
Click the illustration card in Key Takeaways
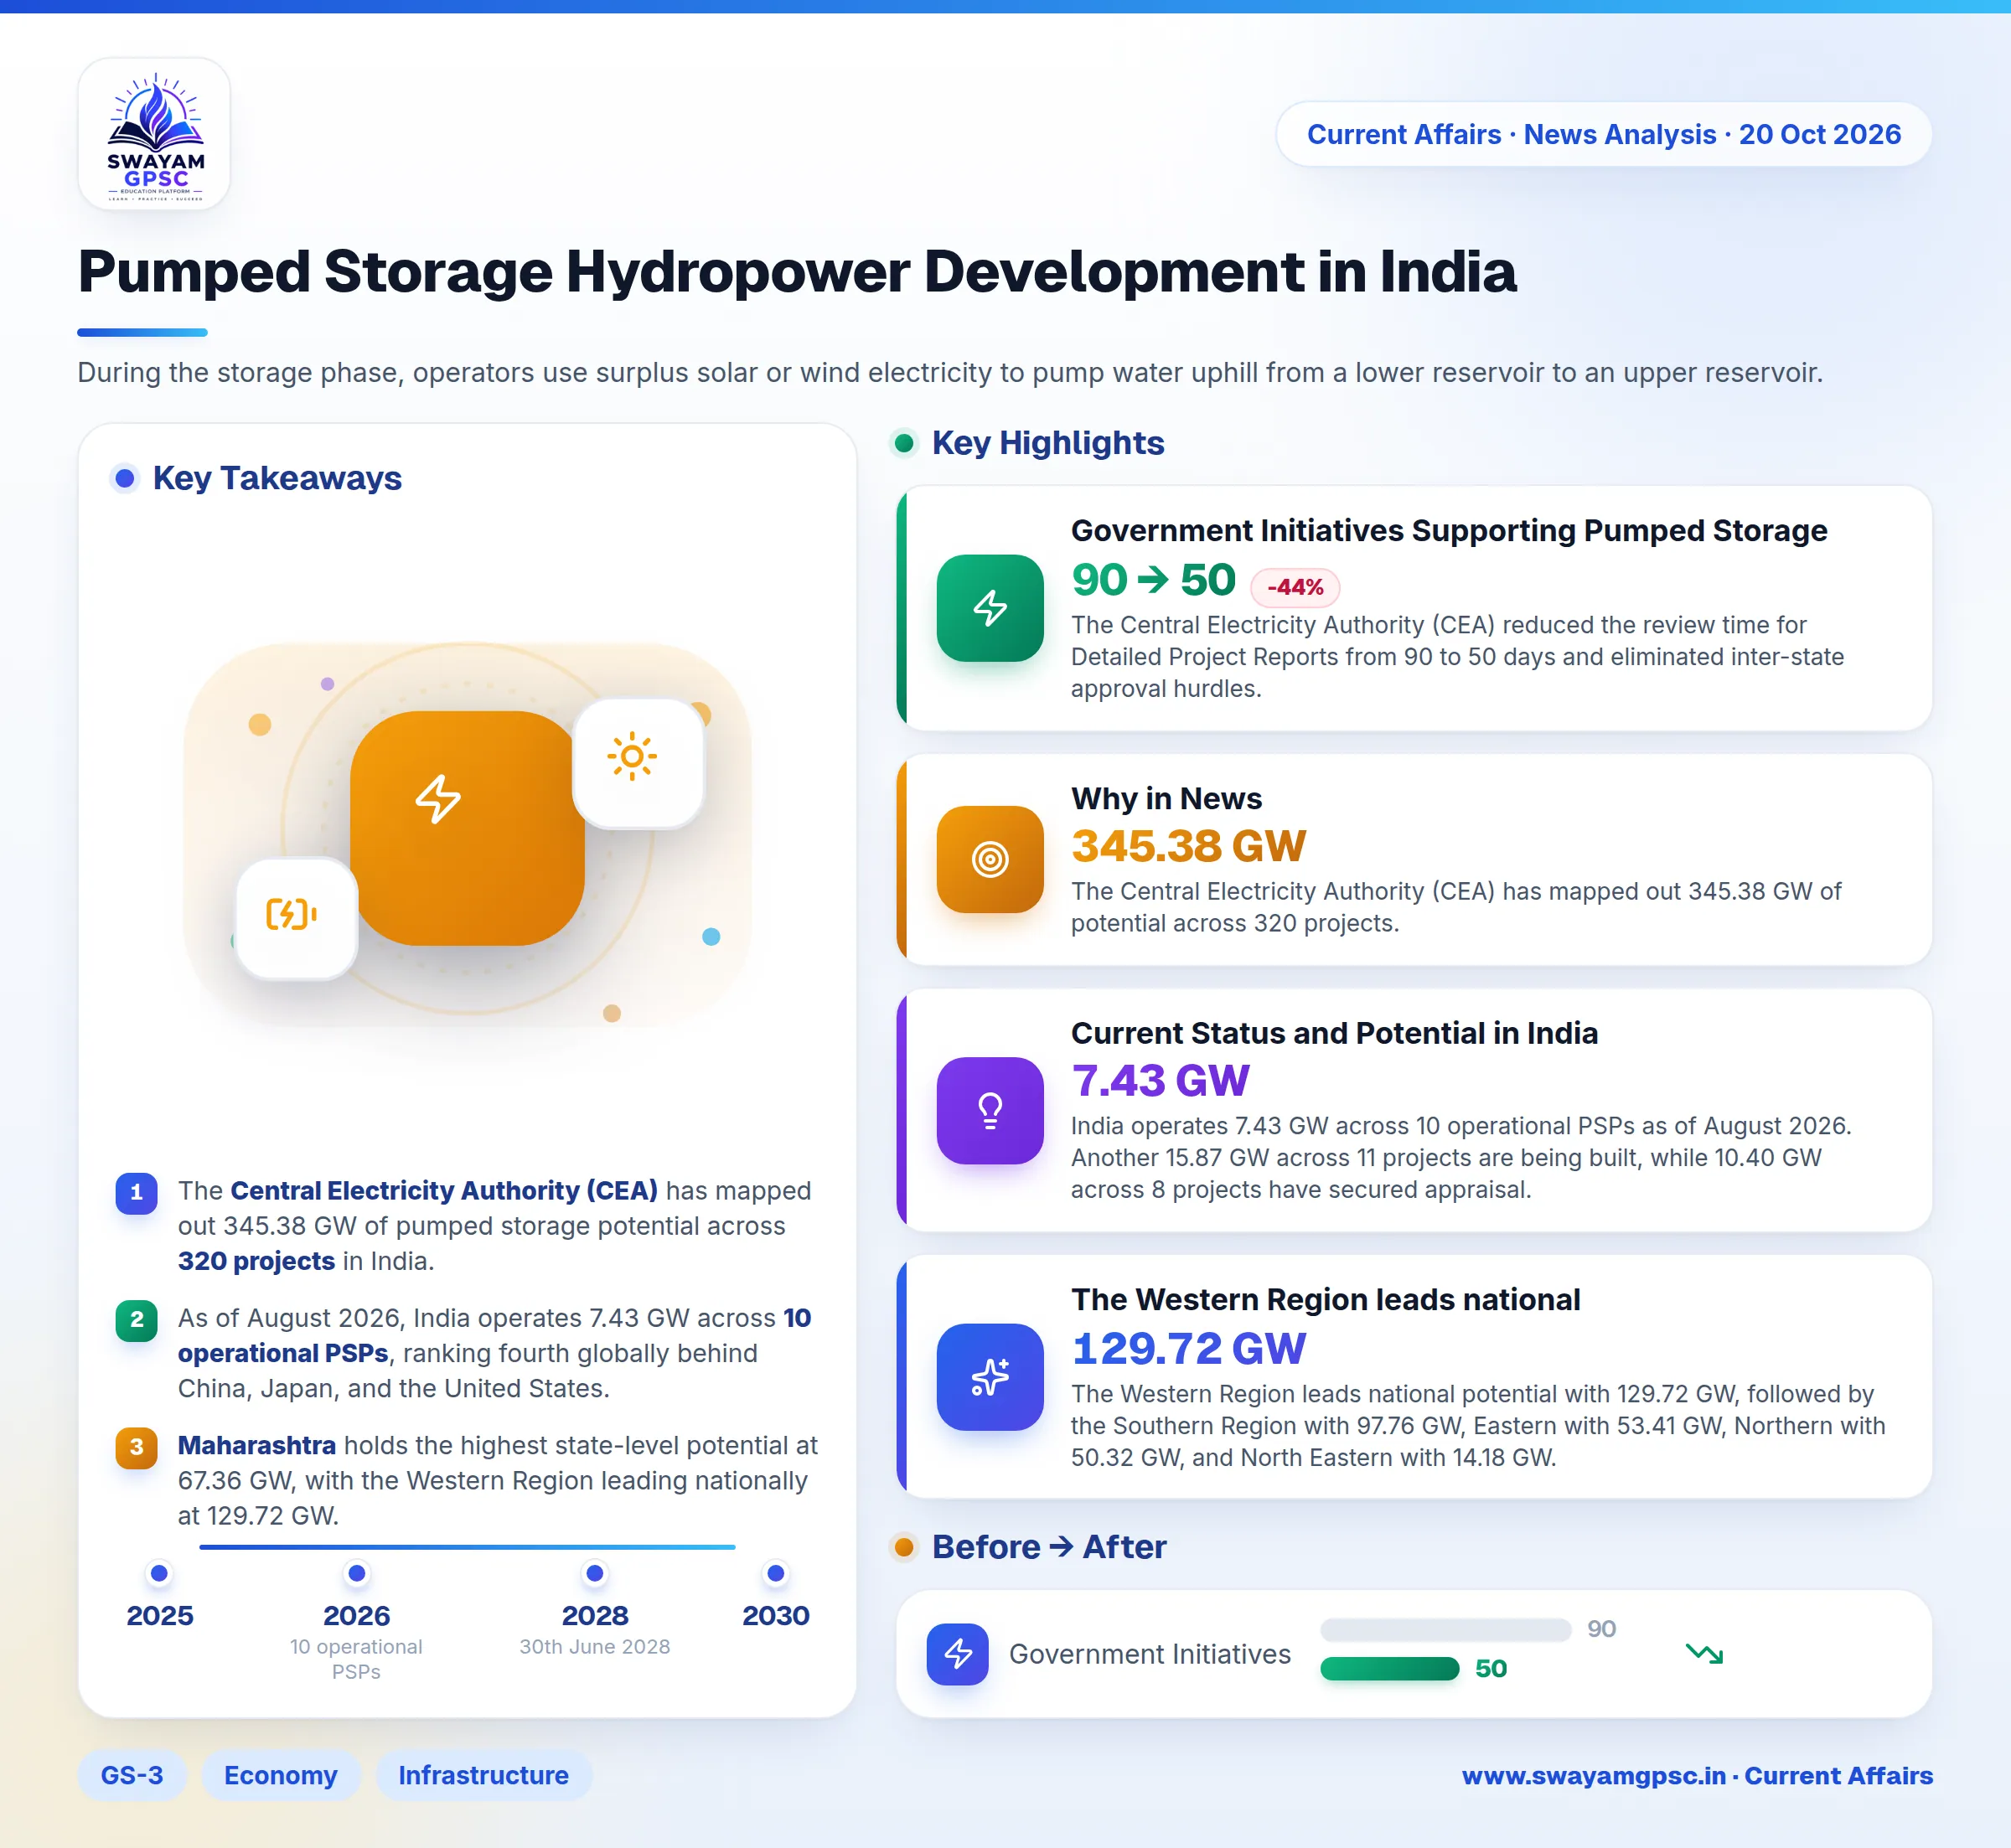467,835
